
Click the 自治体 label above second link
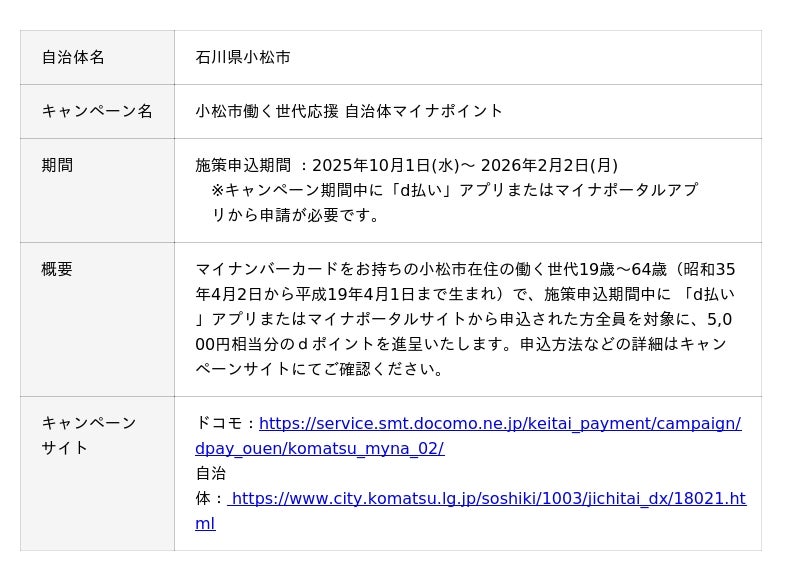[211, 473]
